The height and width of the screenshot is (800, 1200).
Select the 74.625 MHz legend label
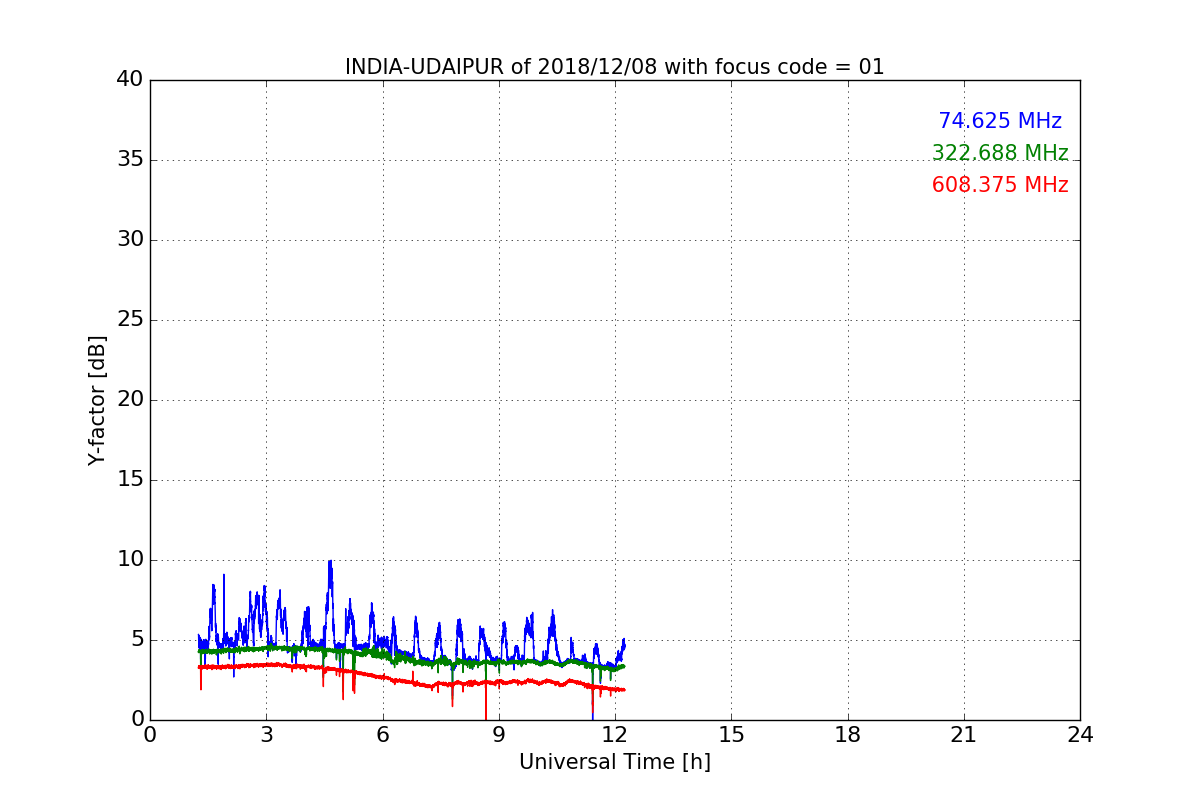pos(1000,121)
